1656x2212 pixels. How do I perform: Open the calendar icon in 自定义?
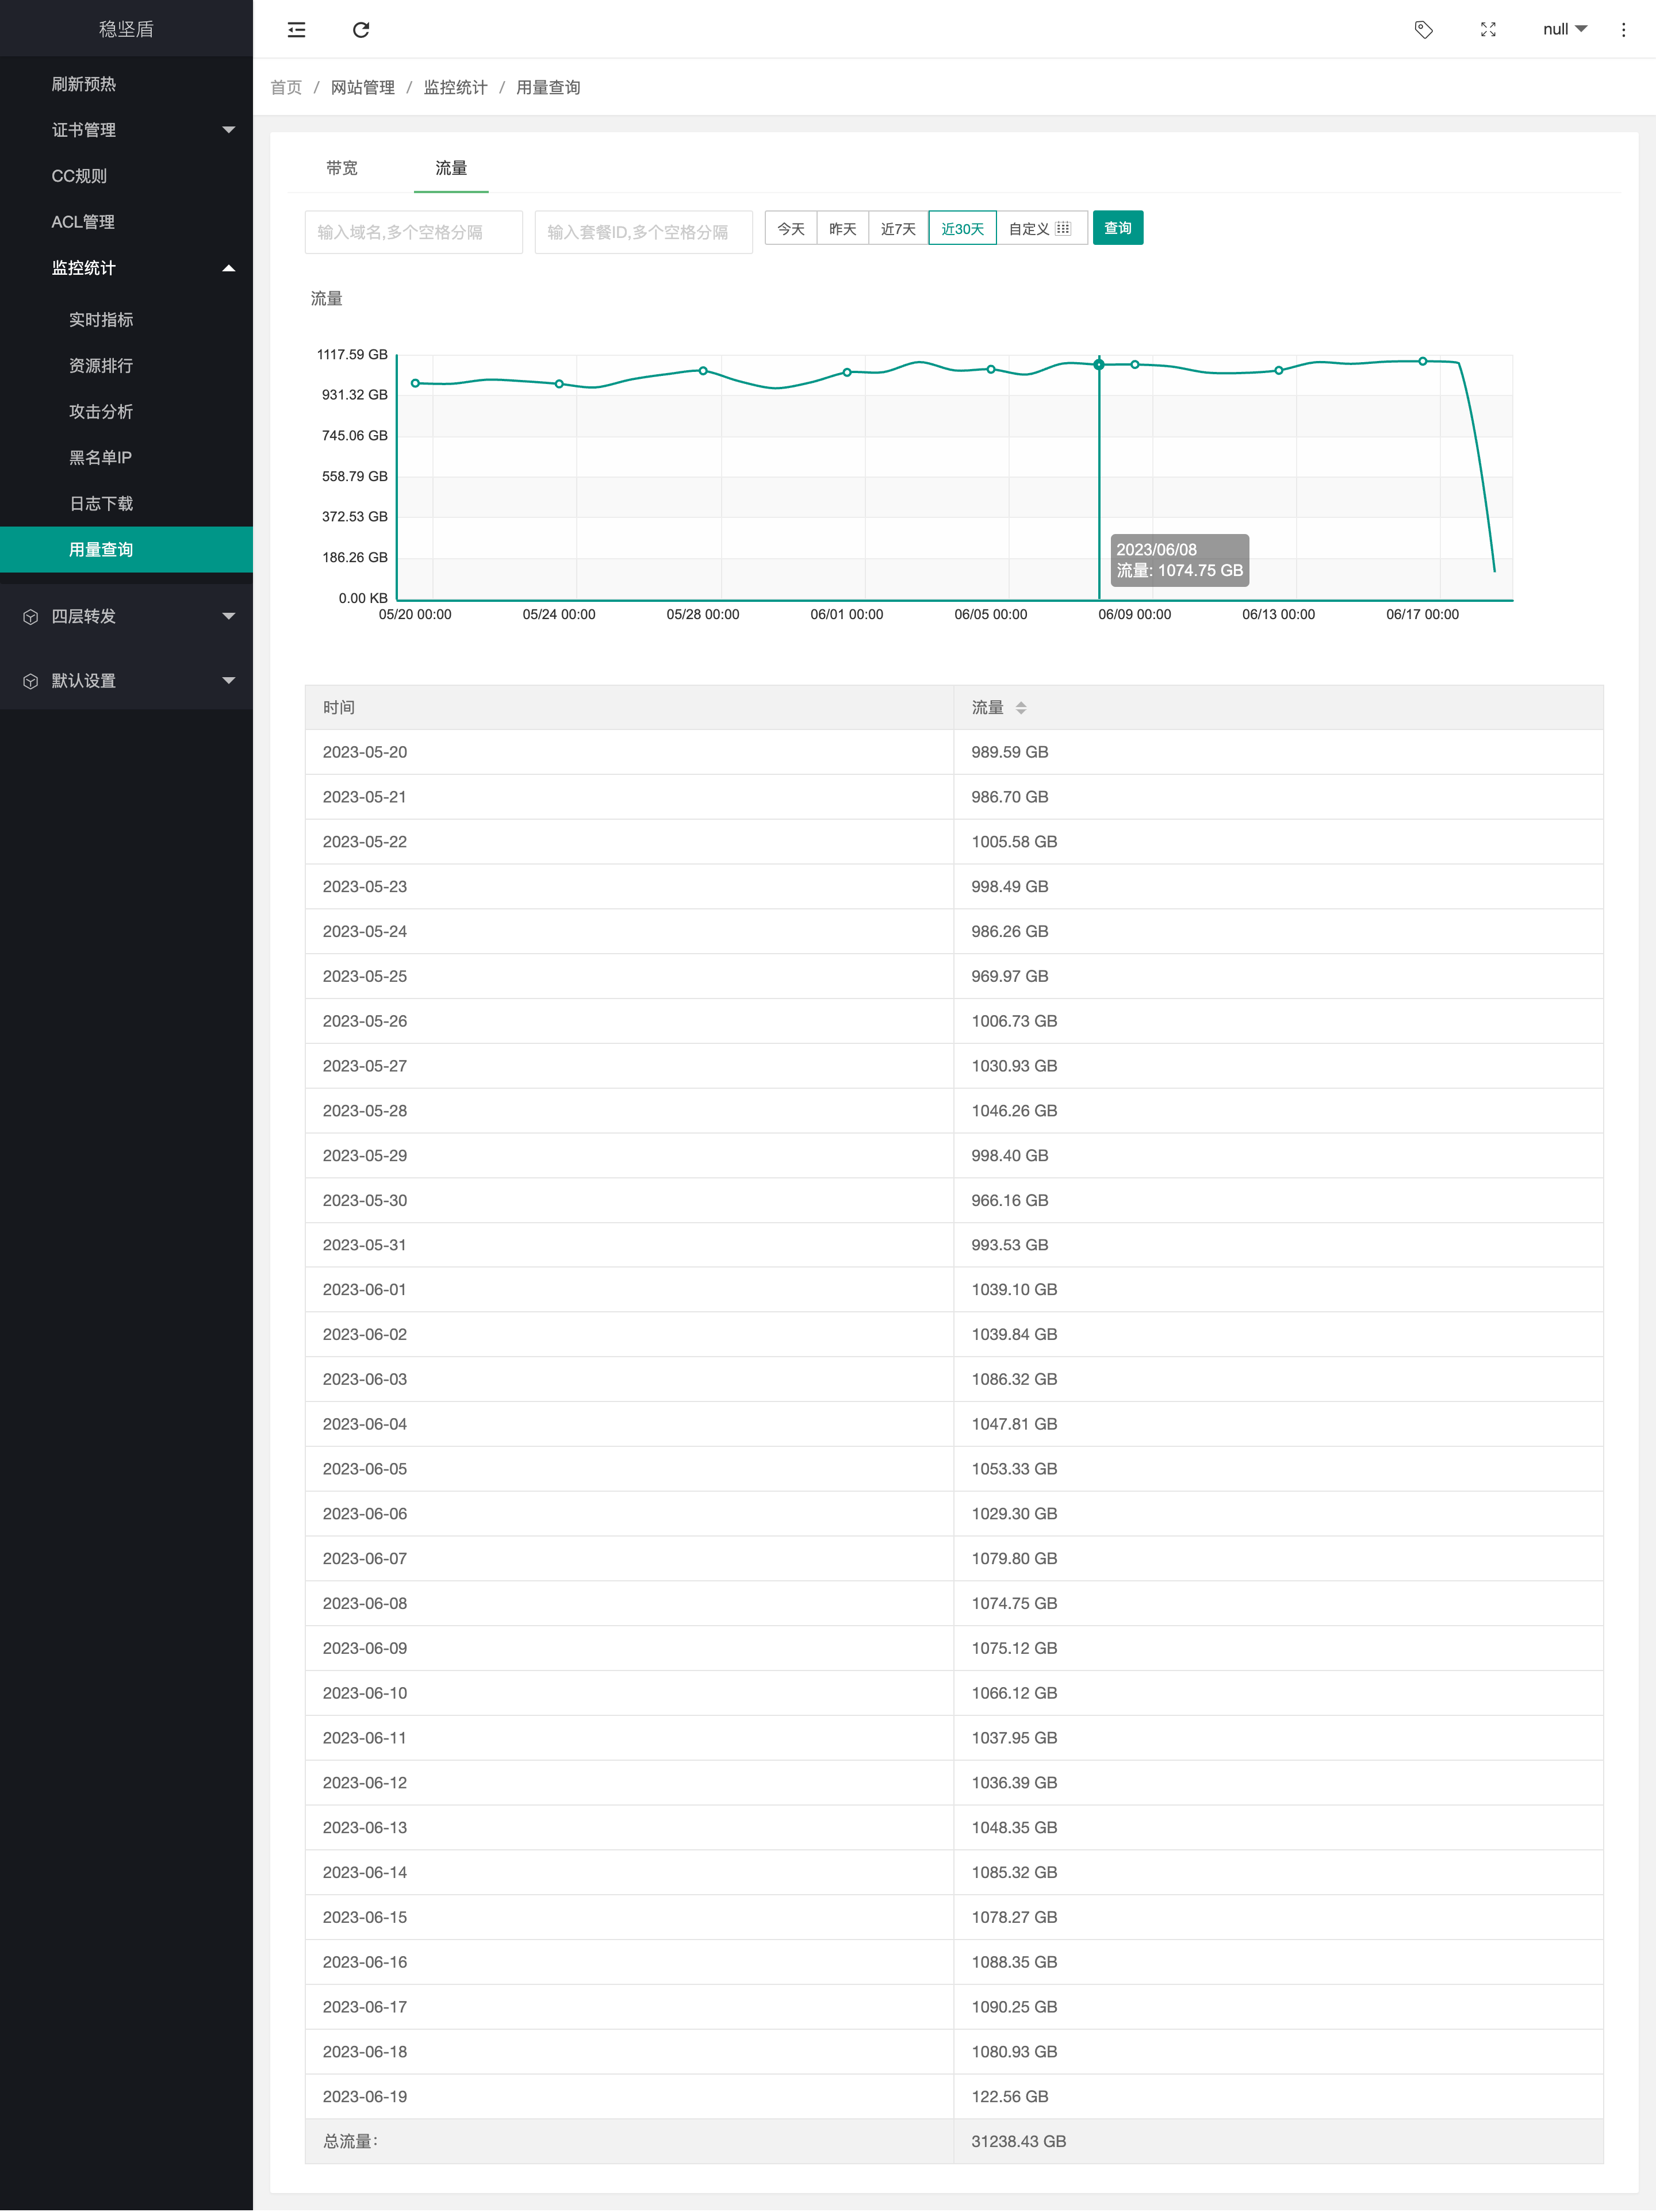(1063, 228)
